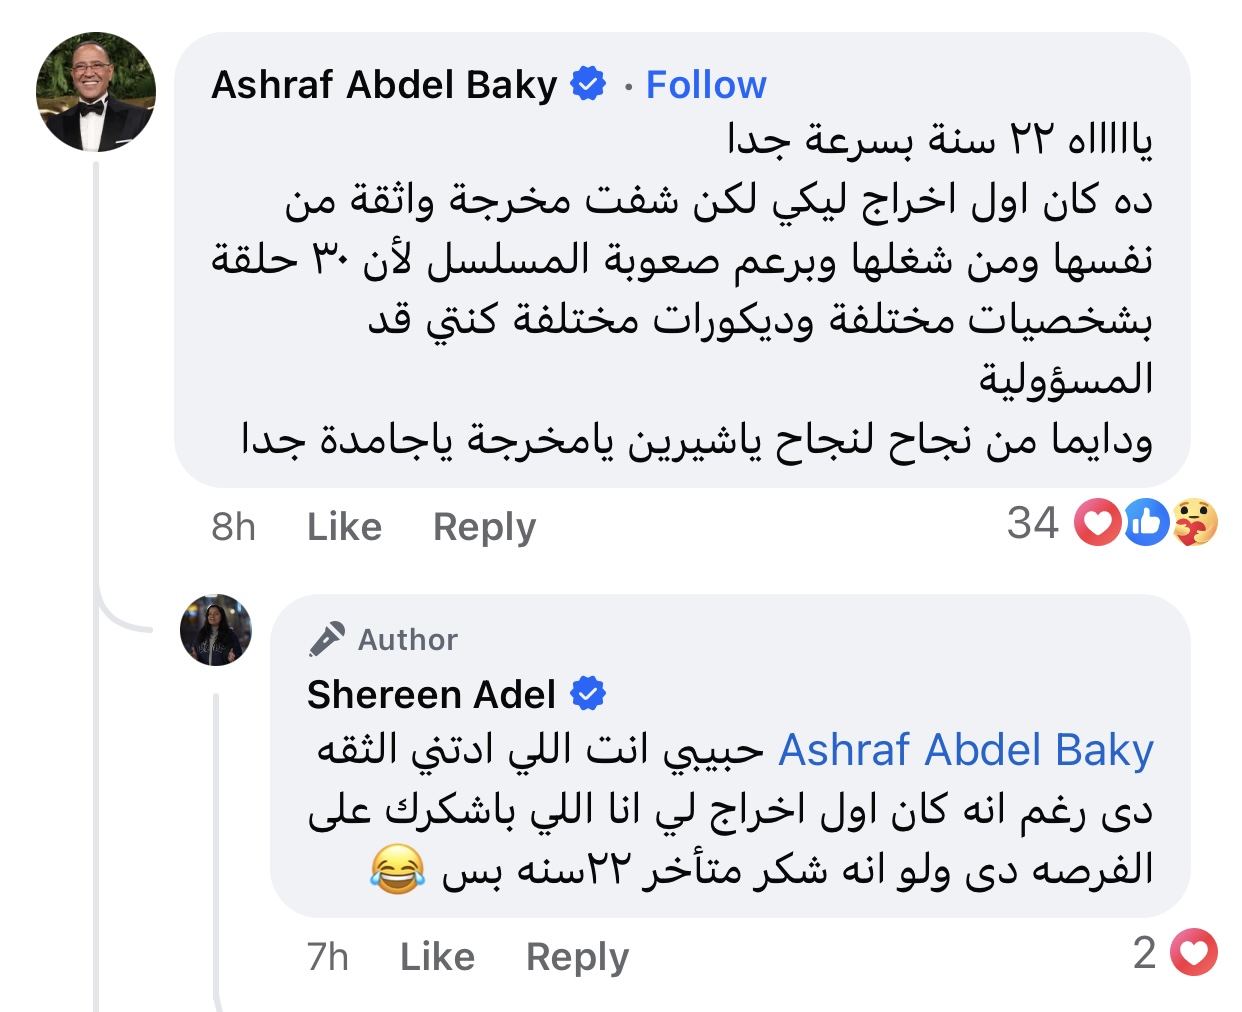
Task: Reply to Ashraf Abdel Baky's comment
Action: pyautogui.click(x=484, y=527)
